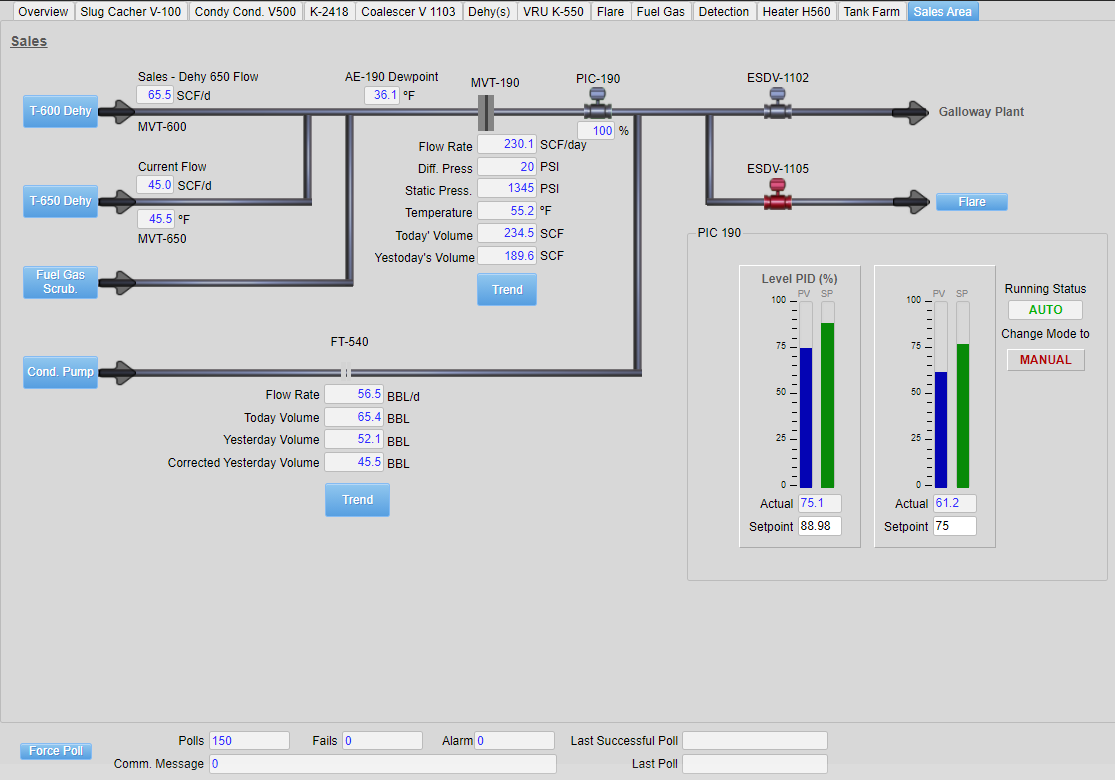The width and height of the screenshot is (1115, 780).
Task: Switch to the Tank Farm tab
Action: tap(872, 11)
